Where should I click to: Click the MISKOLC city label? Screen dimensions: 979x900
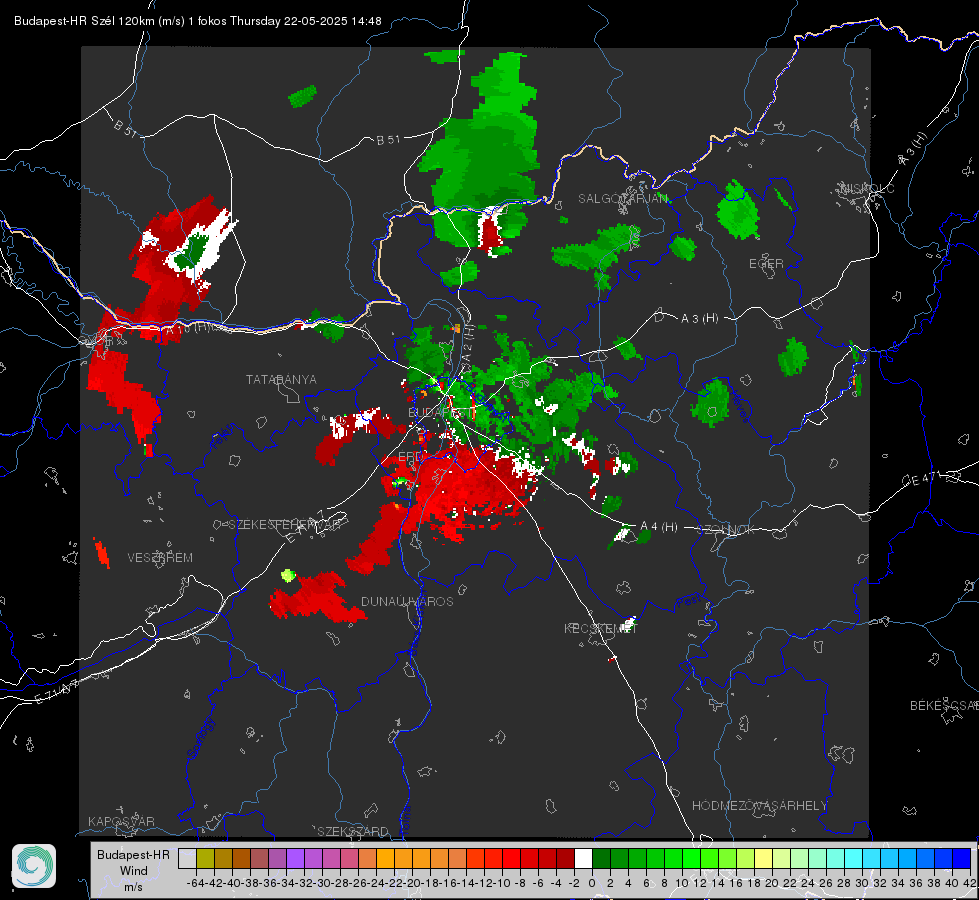[x=867, y=188]
